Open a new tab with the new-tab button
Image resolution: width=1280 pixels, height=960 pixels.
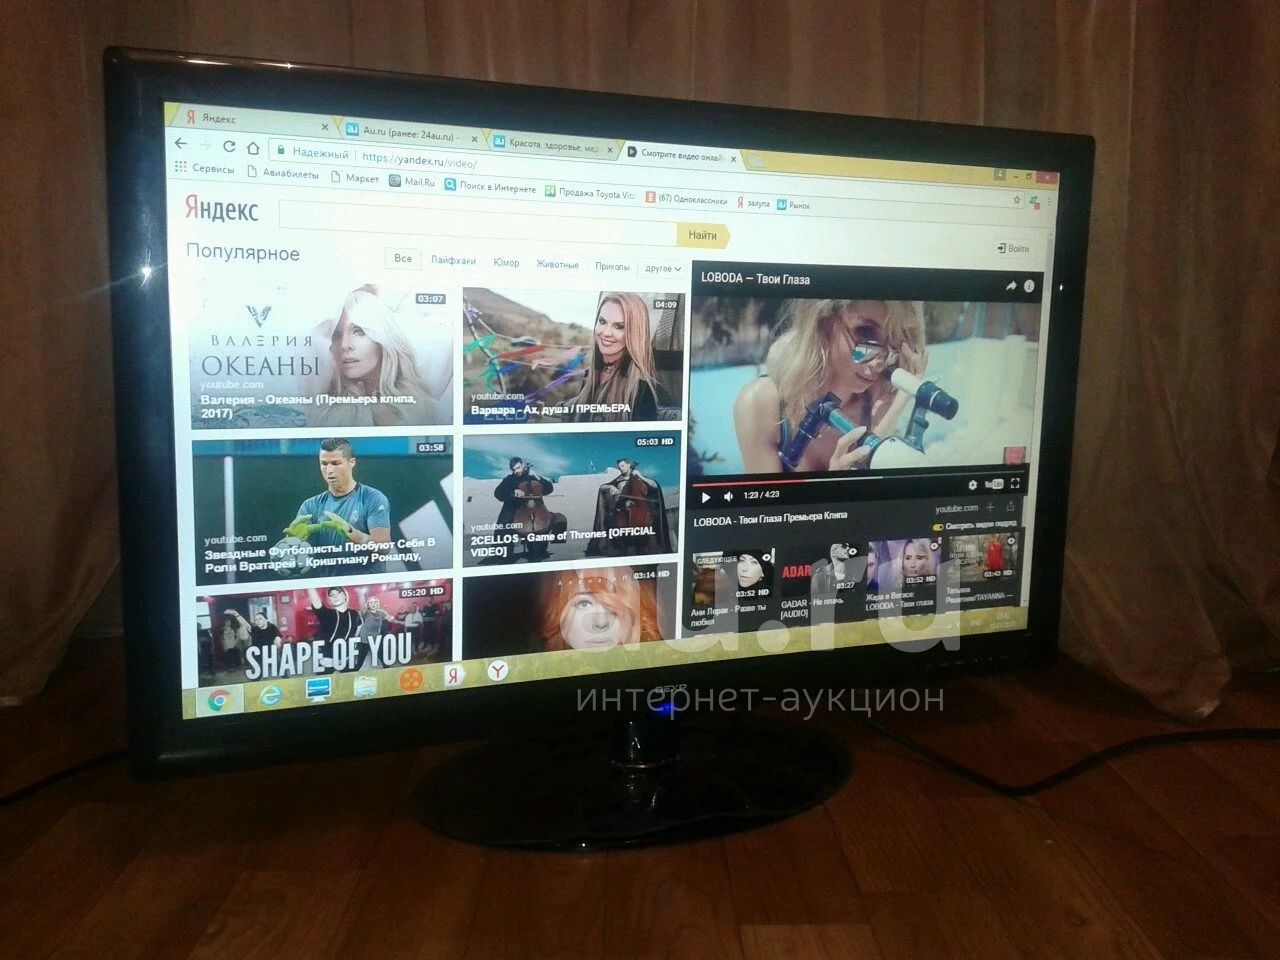coord(756,160)
